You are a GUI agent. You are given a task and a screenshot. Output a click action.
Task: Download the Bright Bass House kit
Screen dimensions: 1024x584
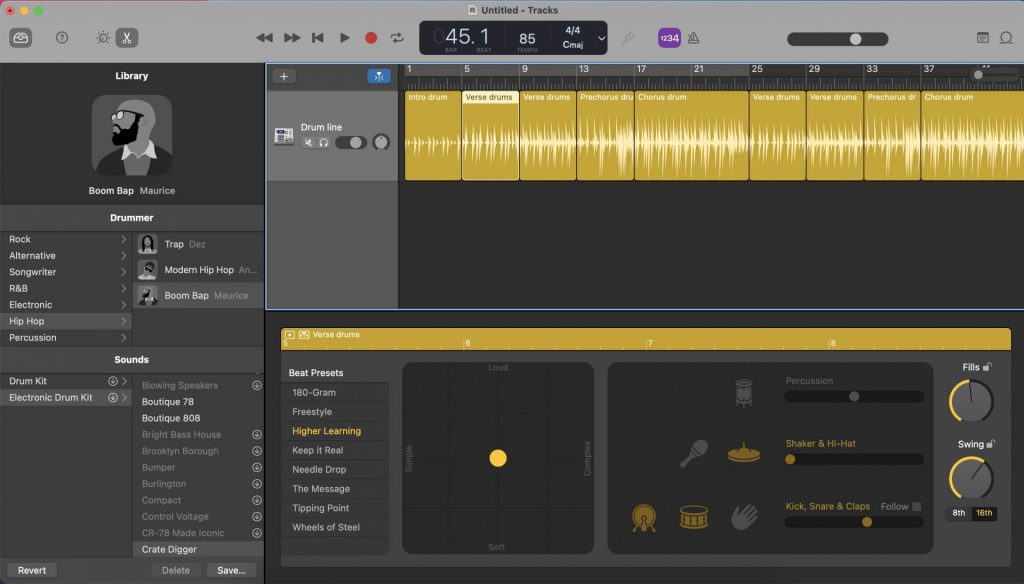click(257, 434)
